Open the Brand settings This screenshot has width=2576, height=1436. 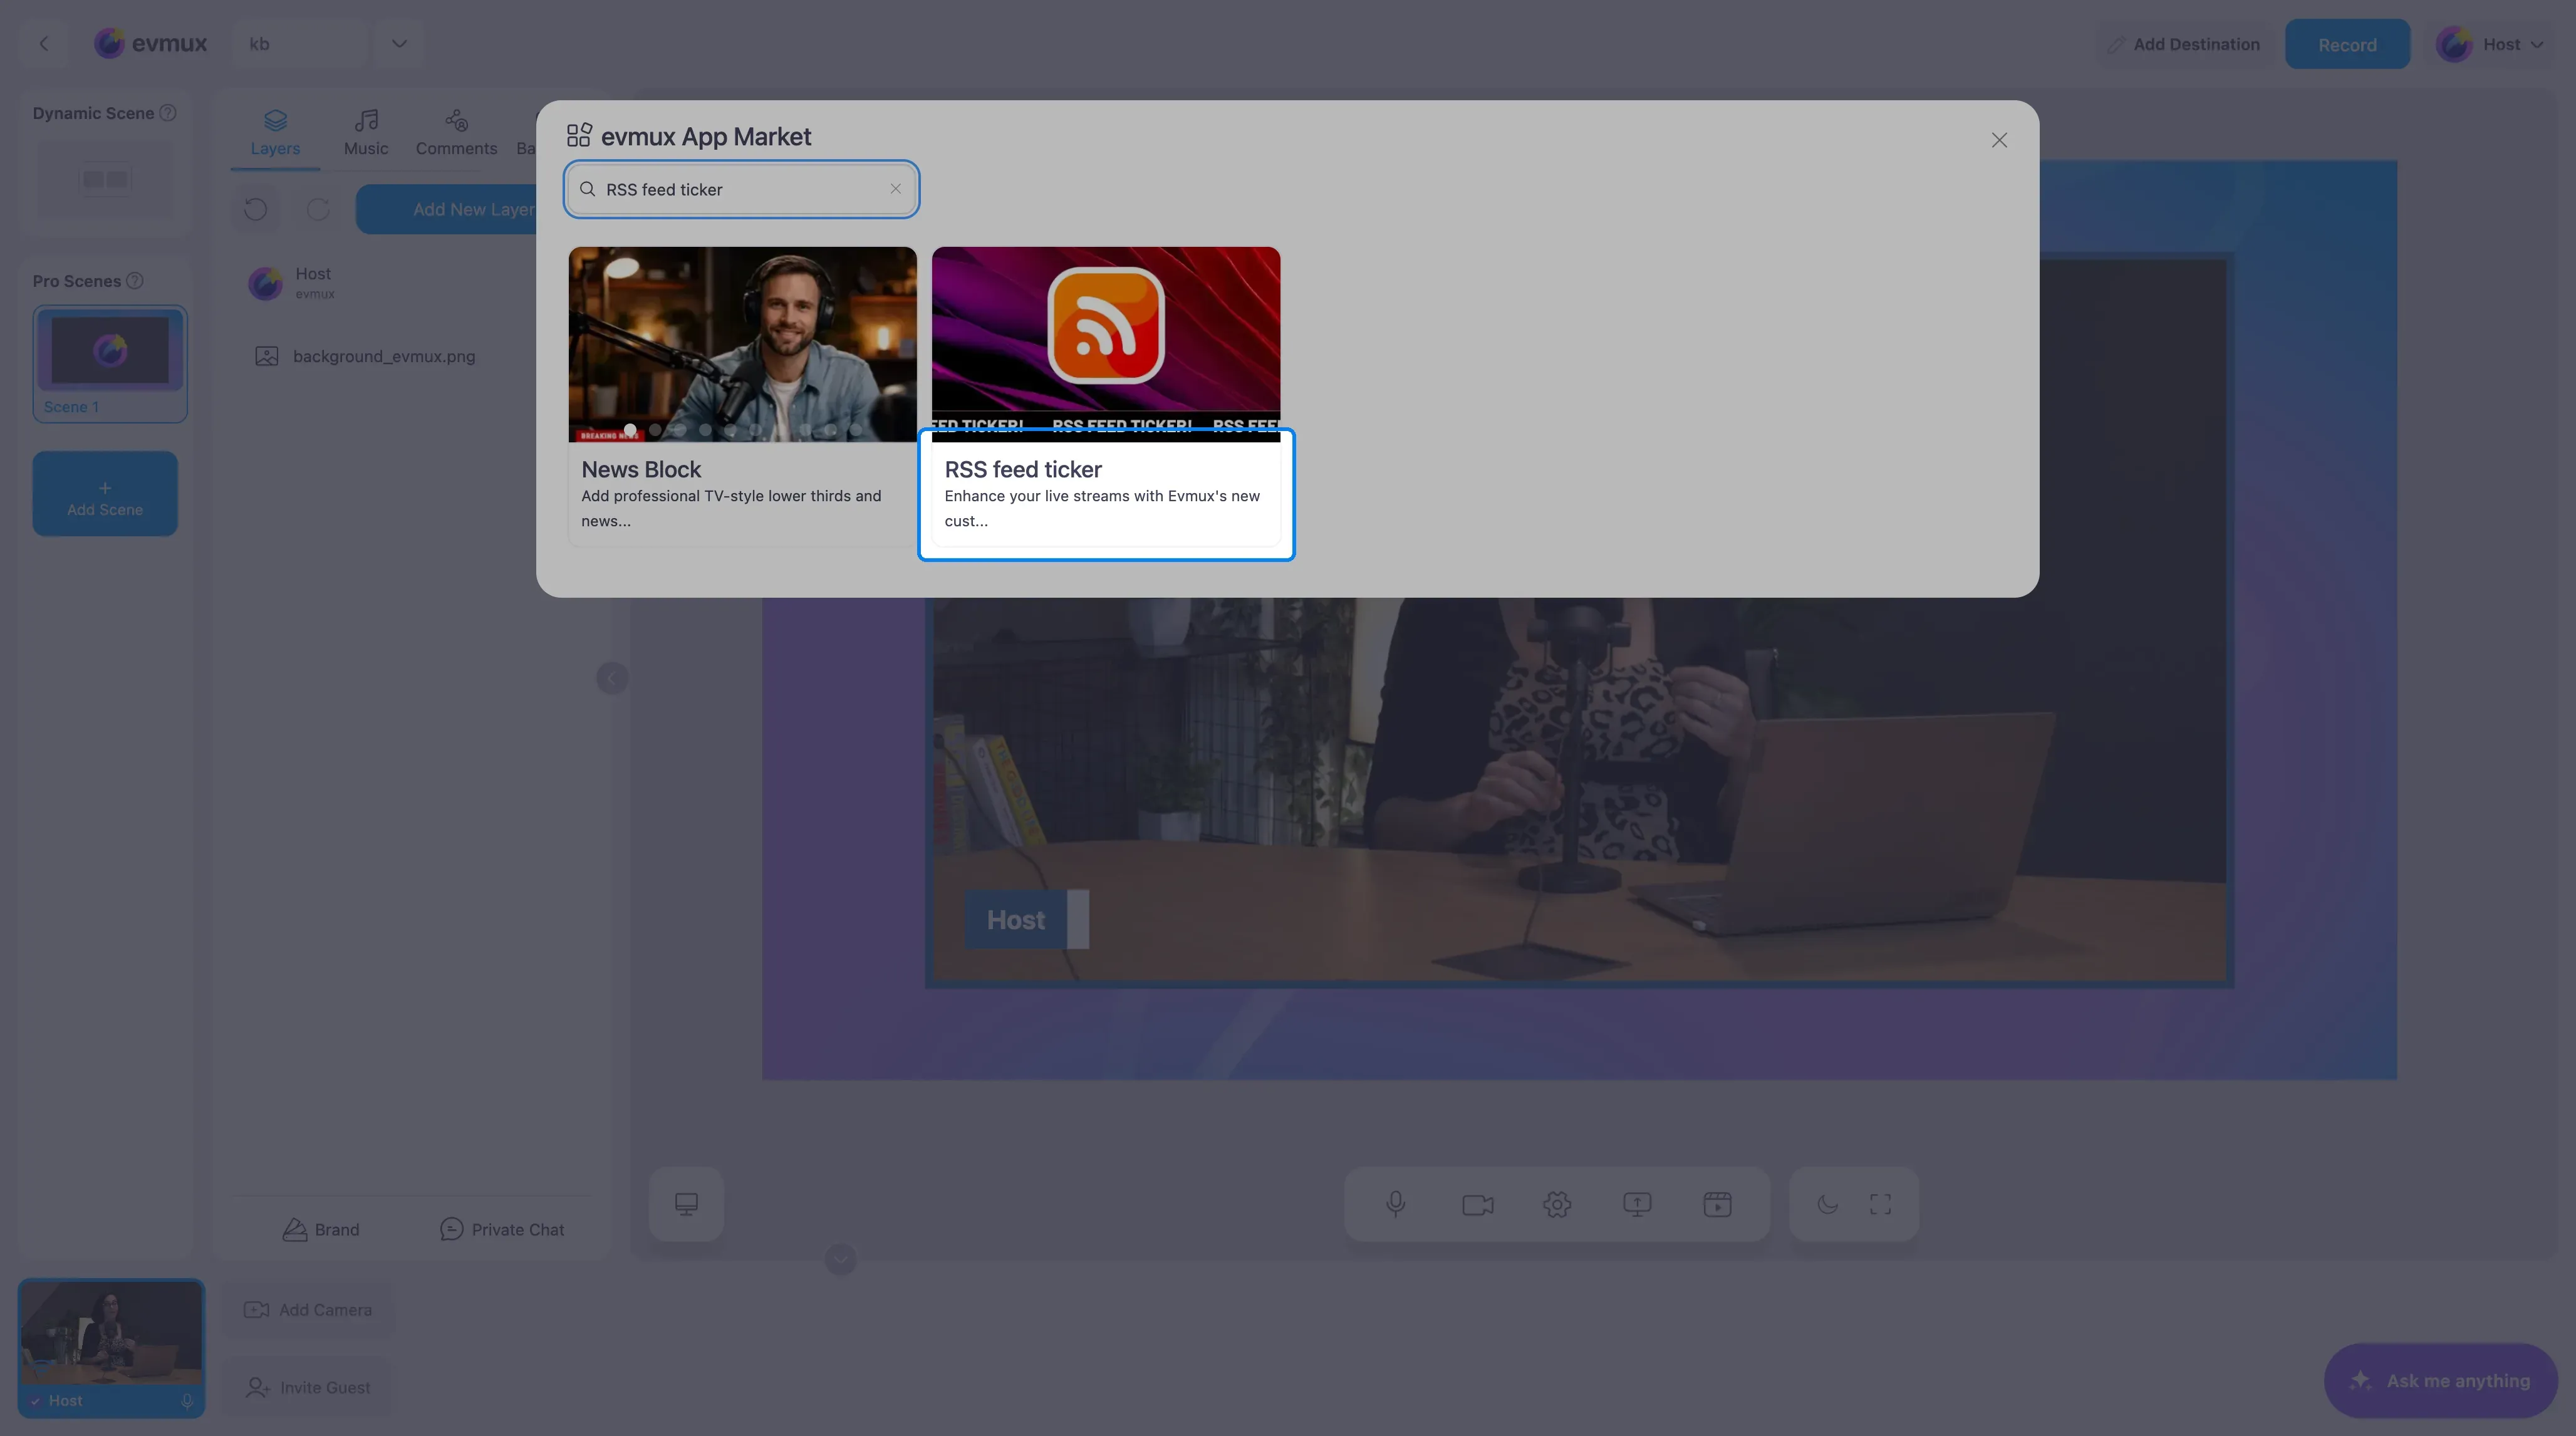click(320, 1229)
